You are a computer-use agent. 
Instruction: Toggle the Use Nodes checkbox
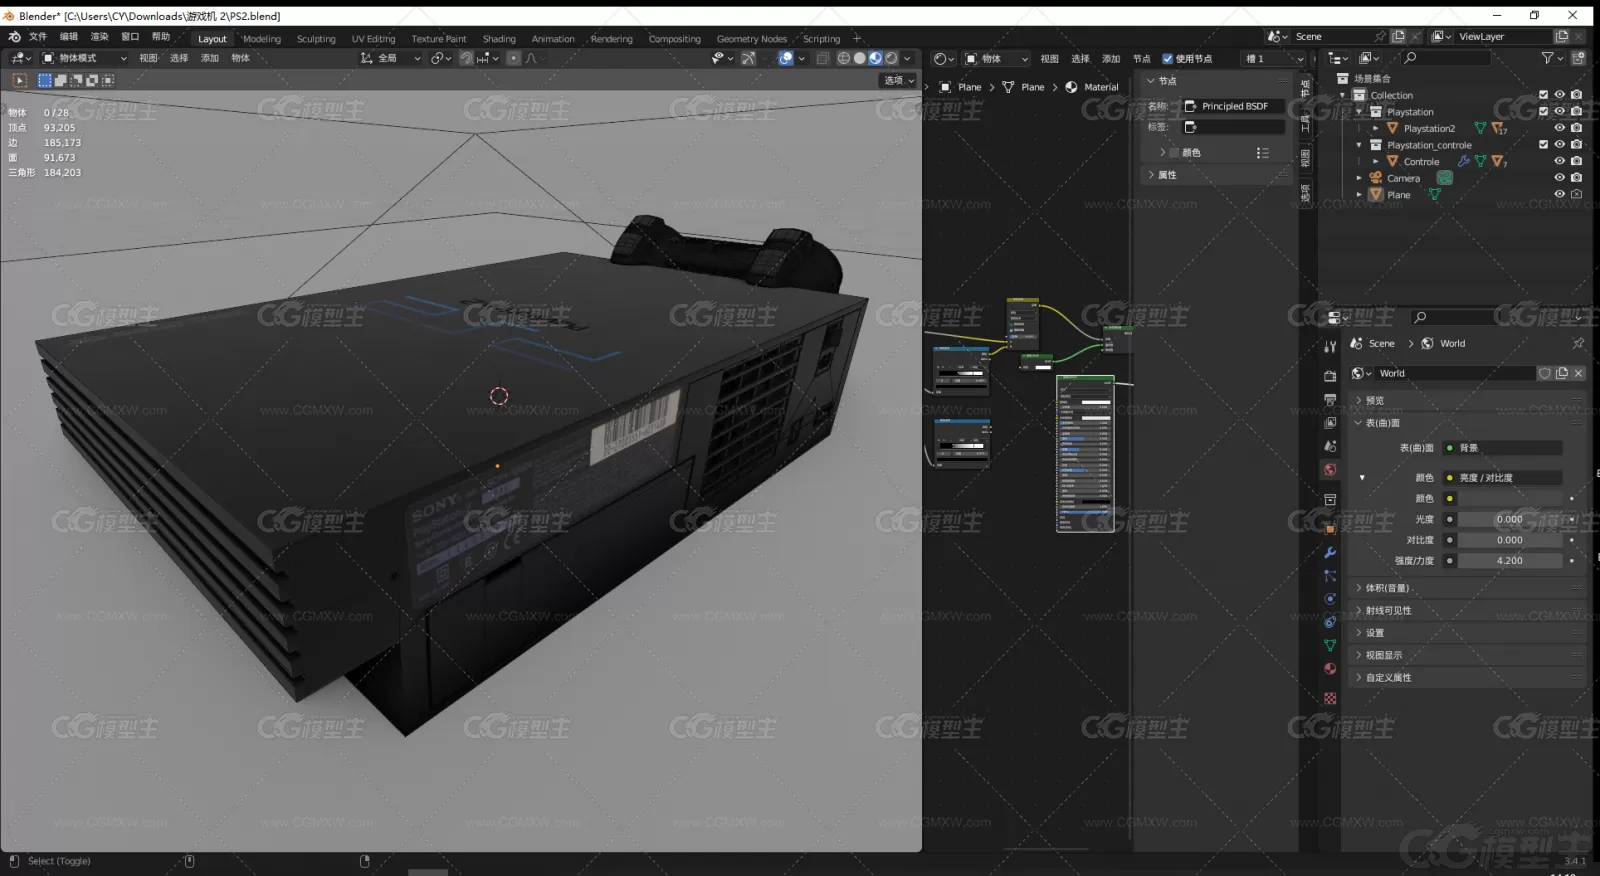point(1167,58)
